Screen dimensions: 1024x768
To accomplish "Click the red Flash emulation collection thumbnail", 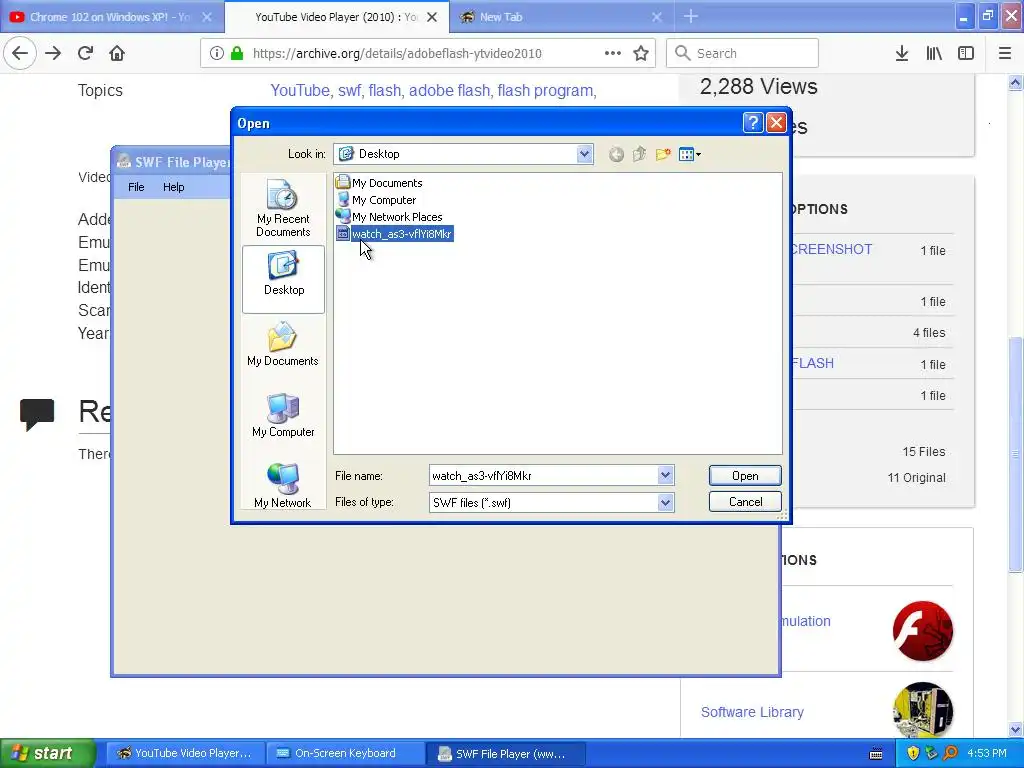I will pos(923,631).
